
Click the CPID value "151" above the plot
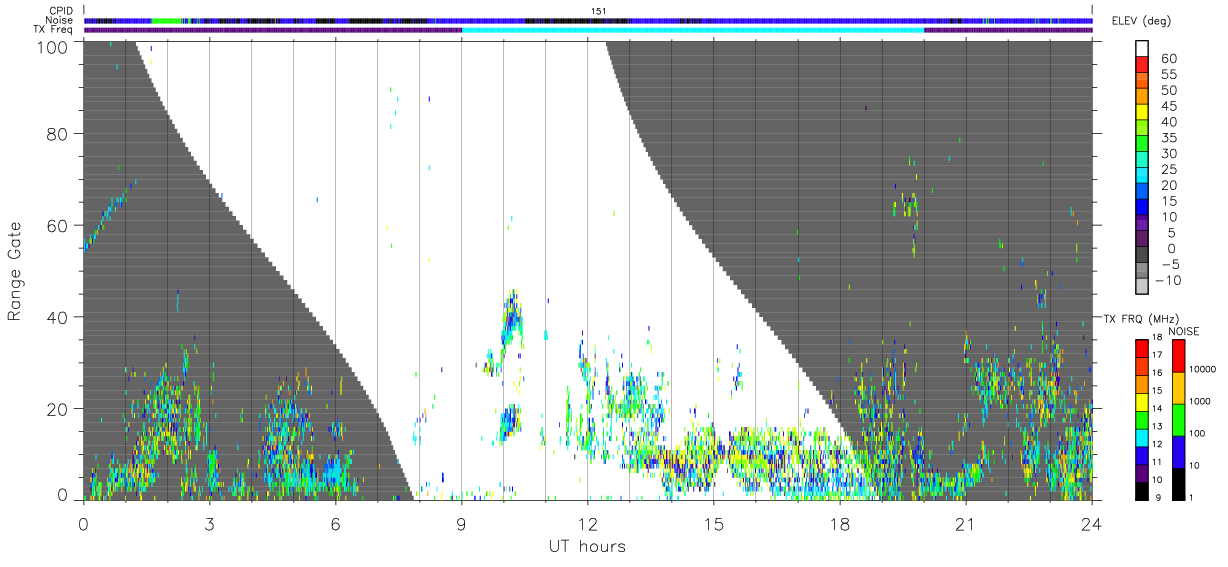pos(599,11)
